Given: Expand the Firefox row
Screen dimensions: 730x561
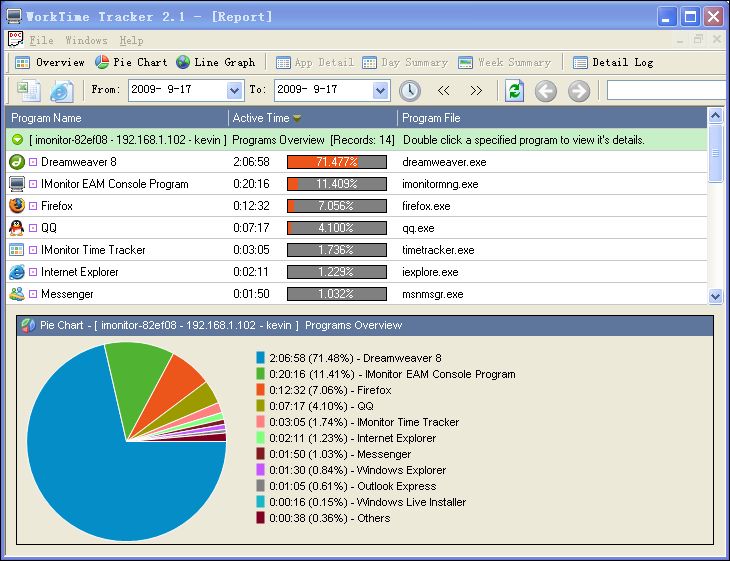Looking at the screenshot, I should click(33, 206).
